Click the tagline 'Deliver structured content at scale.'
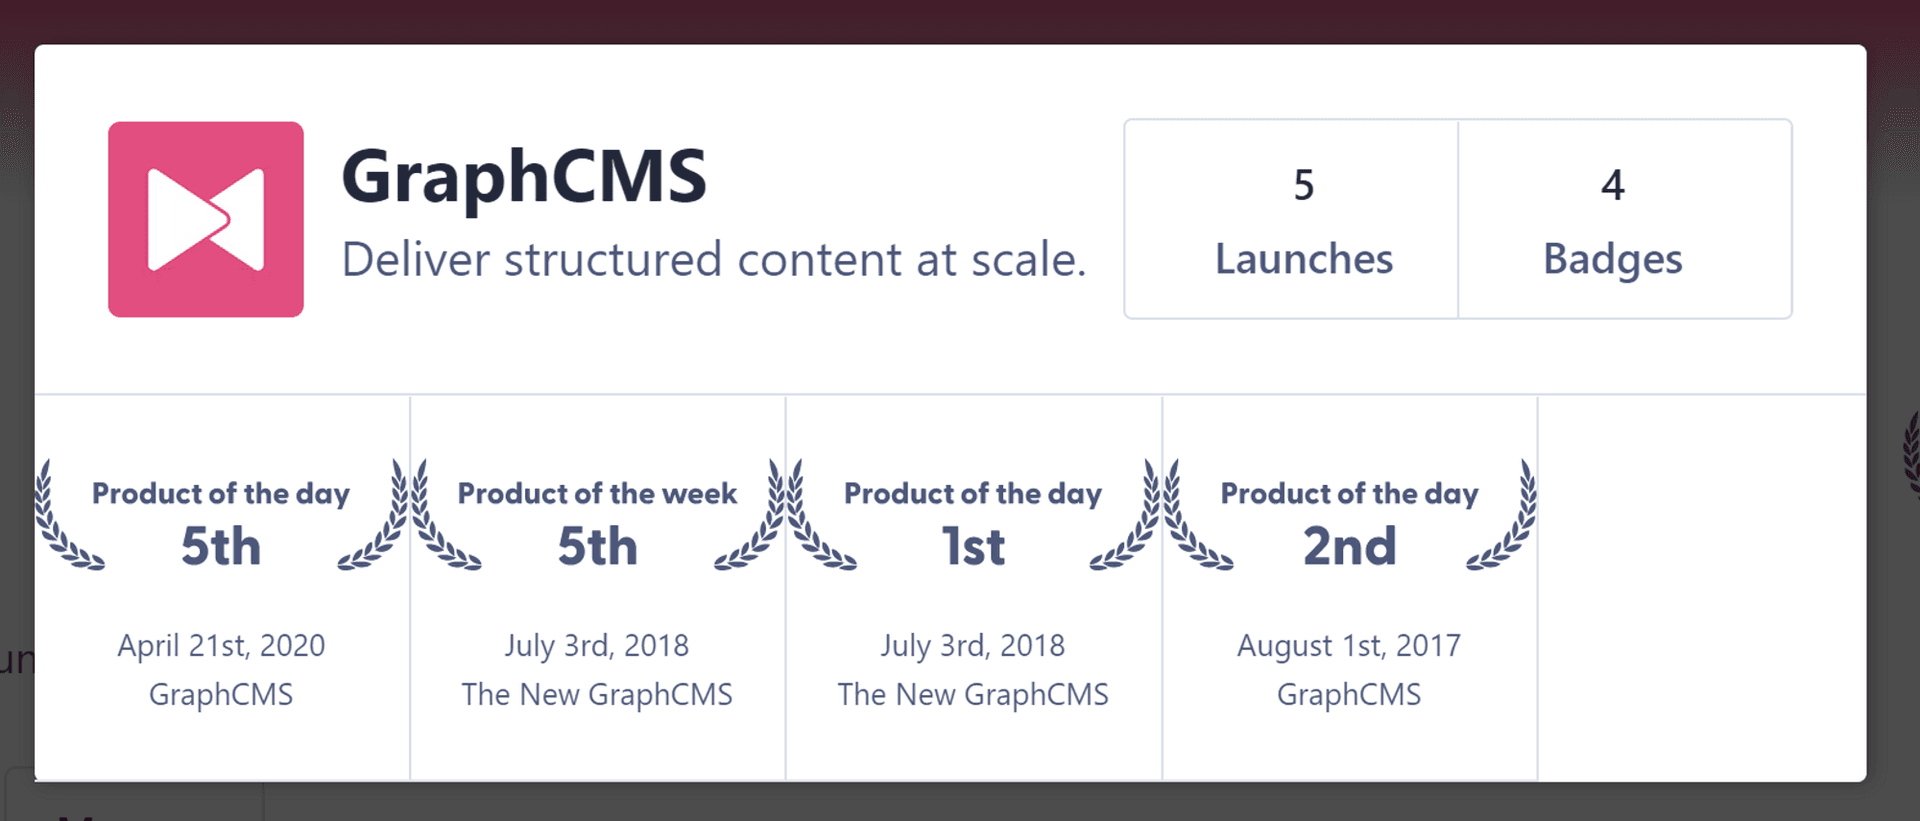Viewport: 1920px width, 821px height. pos(714,259)
